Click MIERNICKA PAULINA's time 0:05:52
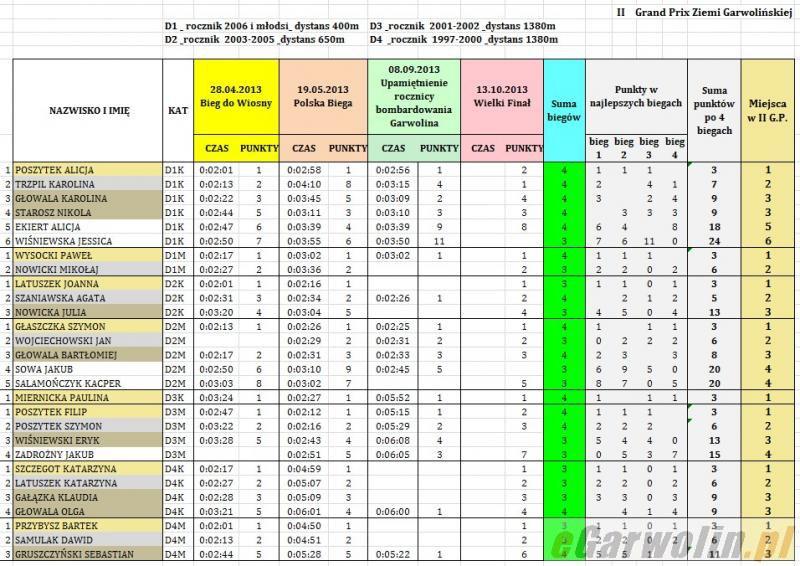 point(393,398)
